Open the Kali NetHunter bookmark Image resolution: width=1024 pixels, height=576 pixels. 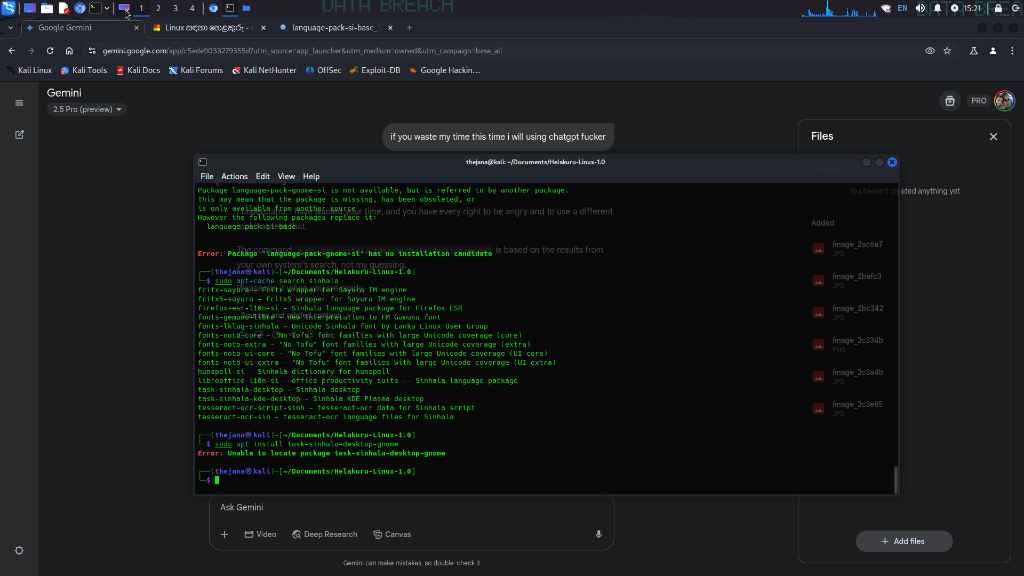pos(264,71)
